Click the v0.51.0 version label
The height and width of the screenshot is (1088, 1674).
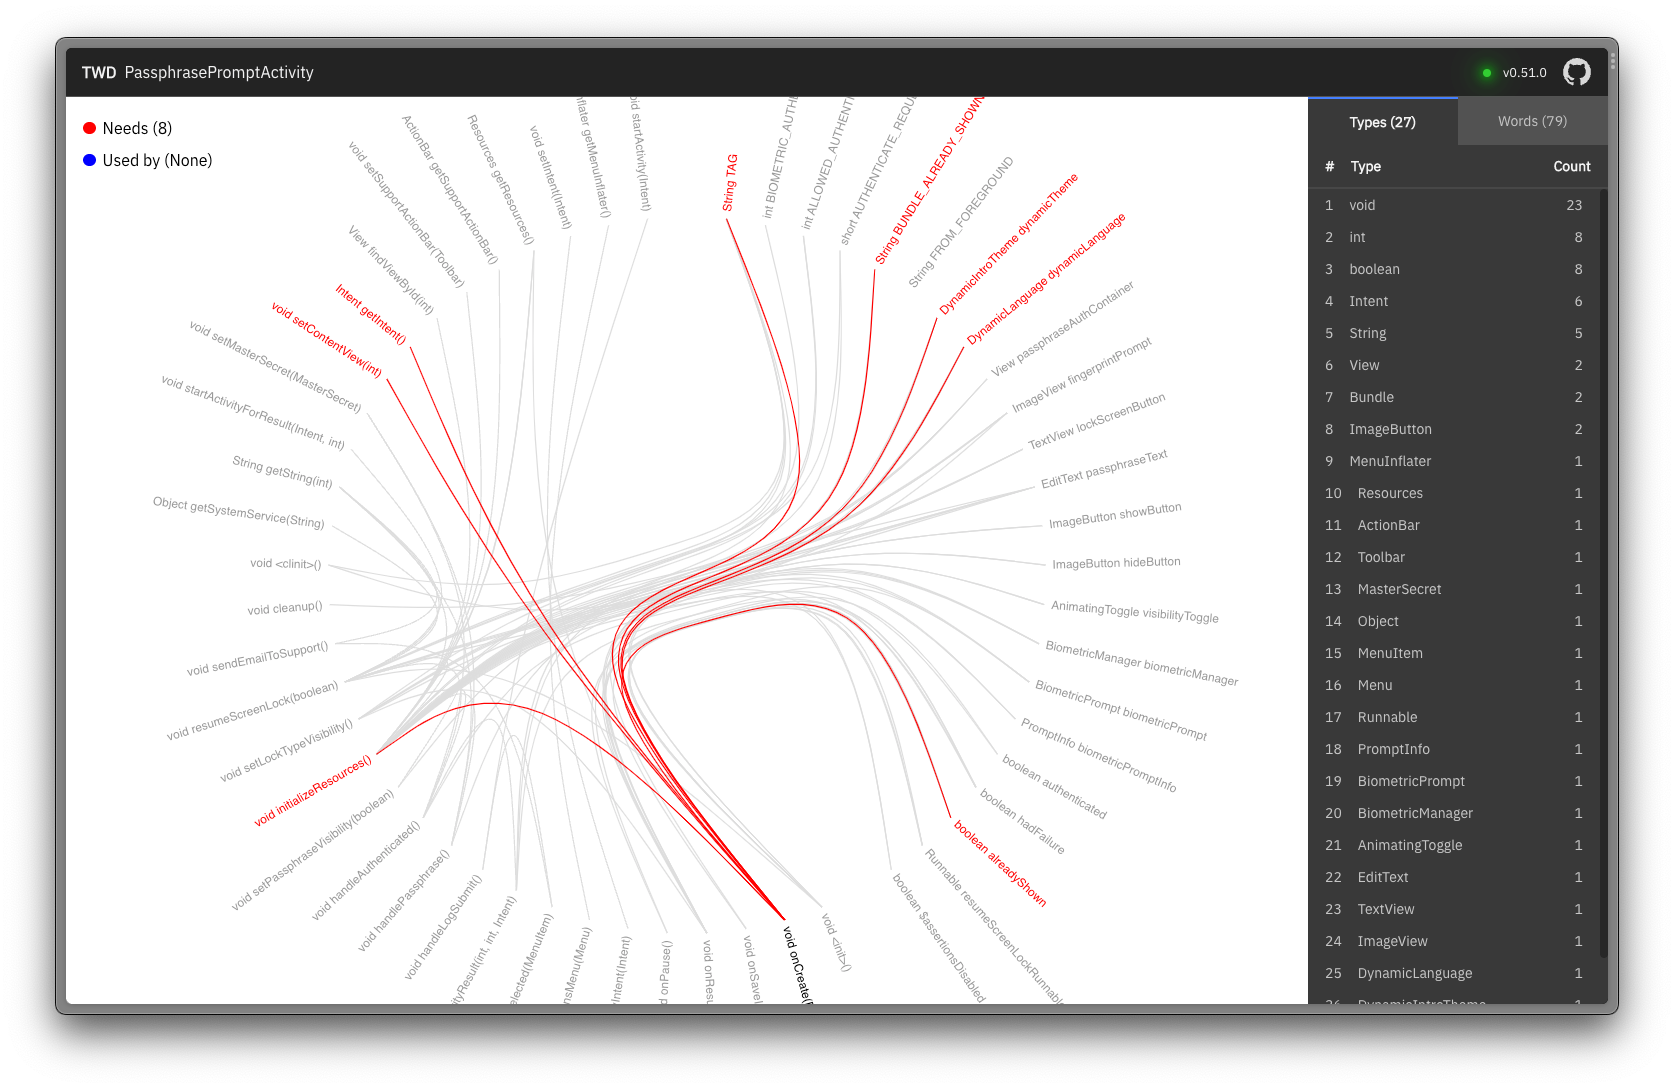1524,72
